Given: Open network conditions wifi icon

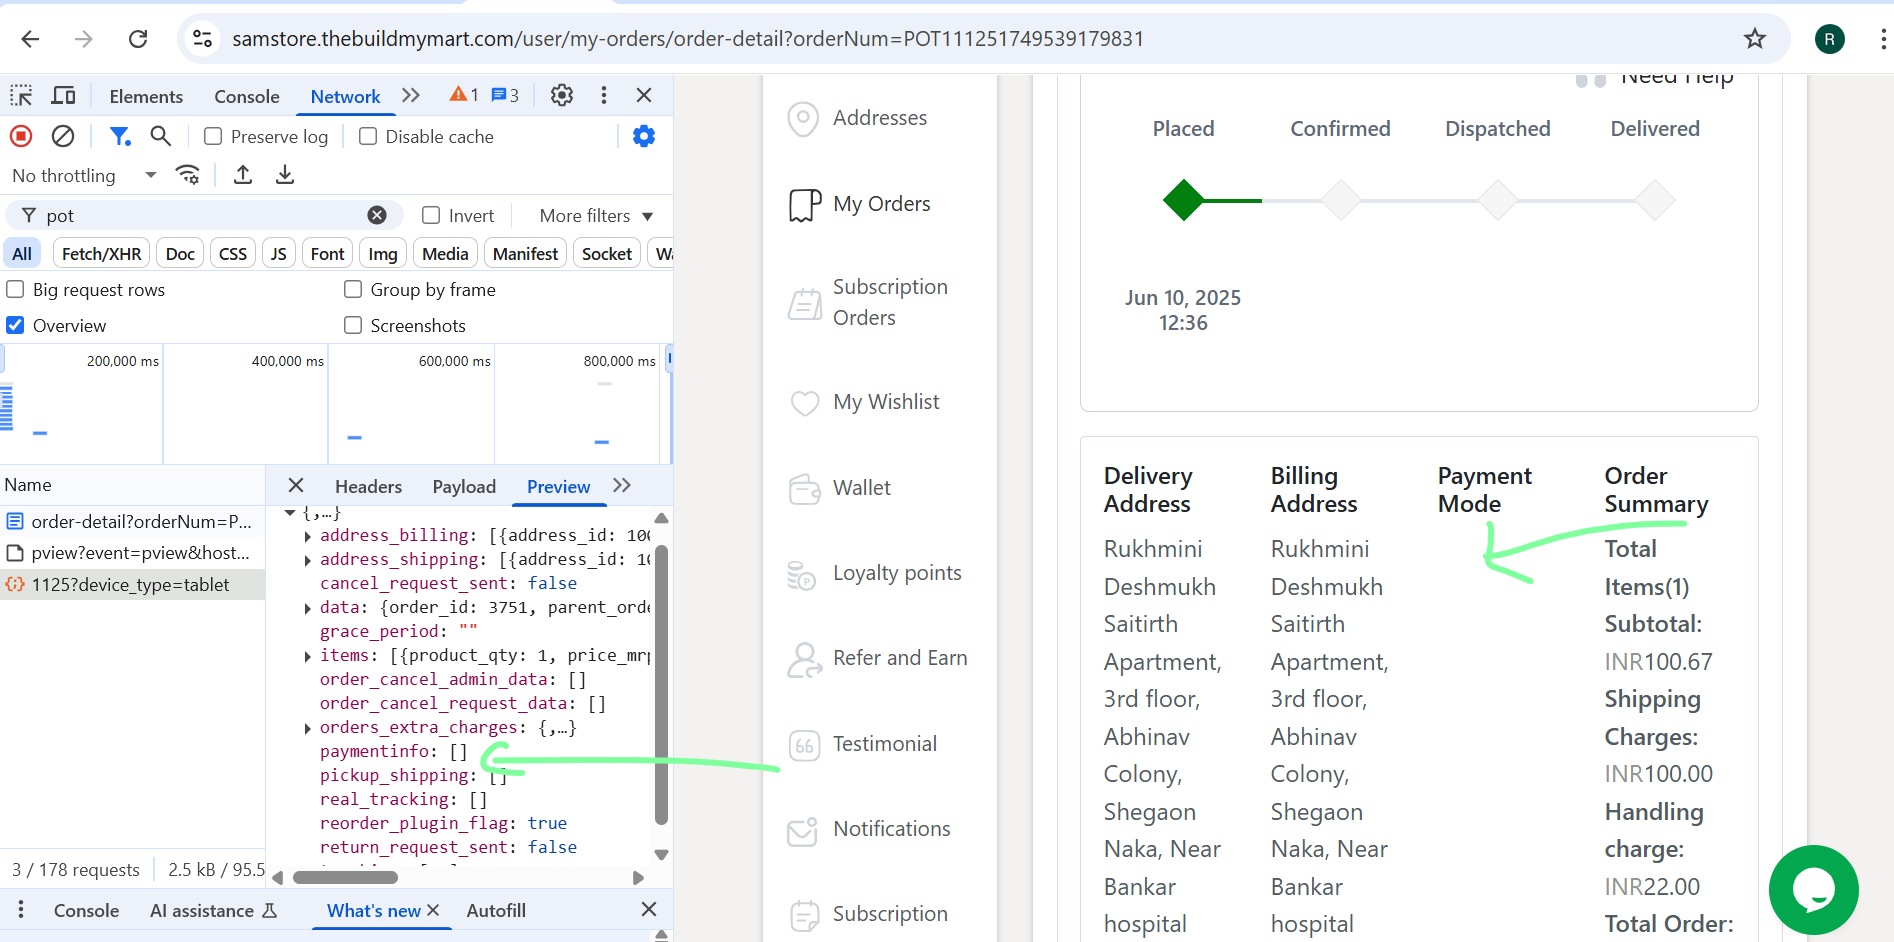Looking at the screenshot, I should pyautogui.click(x=187, y=175).
